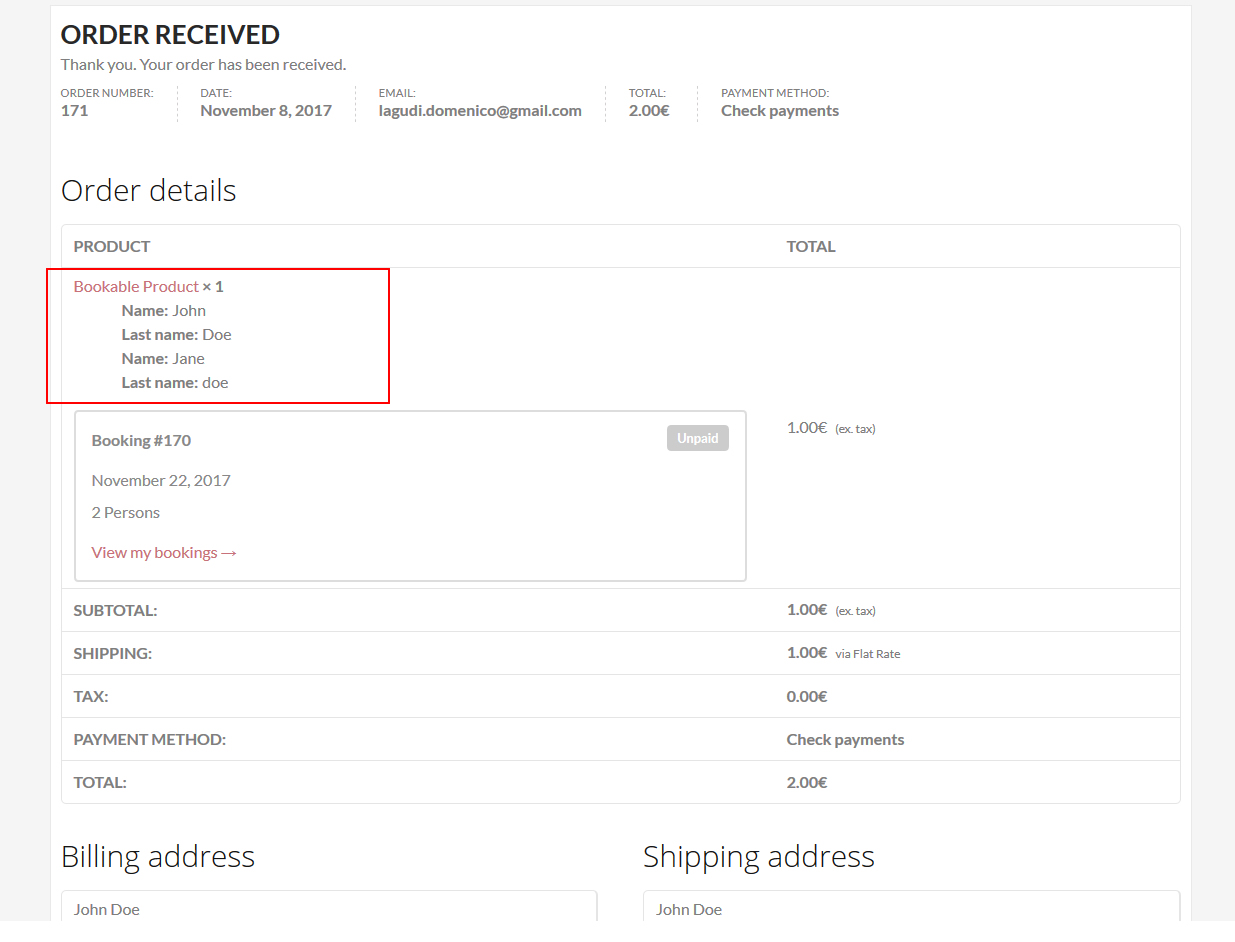The width and height of the screenshot is (1235, 942).
Task: Open the Bookable Product link
Action: [136, 287]
